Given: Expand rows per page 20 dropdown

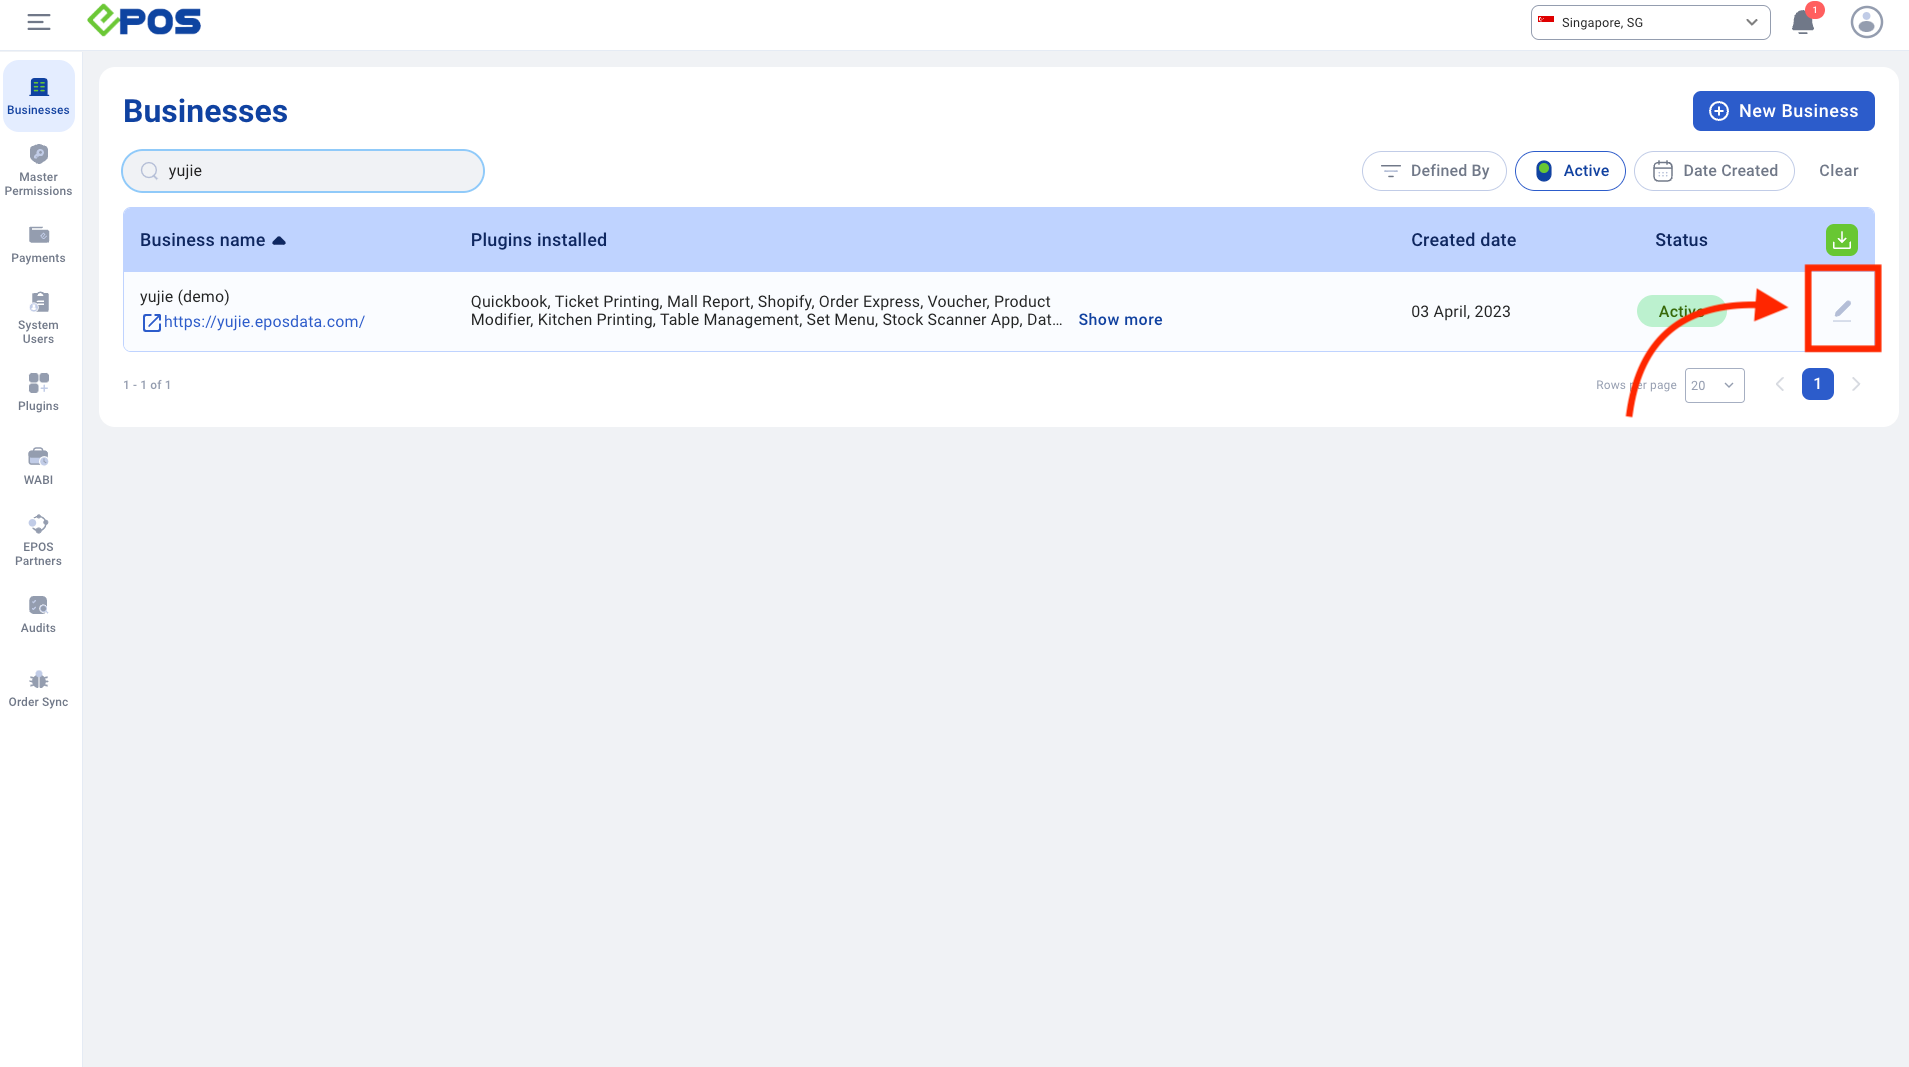Looking at the screenshot, I should tap(1714, 385).
